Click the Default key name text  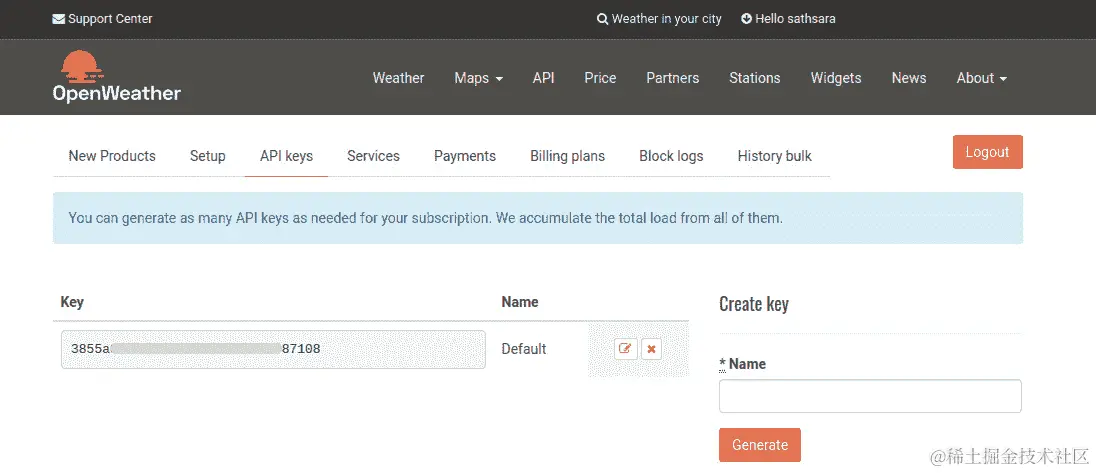point(524,349)
